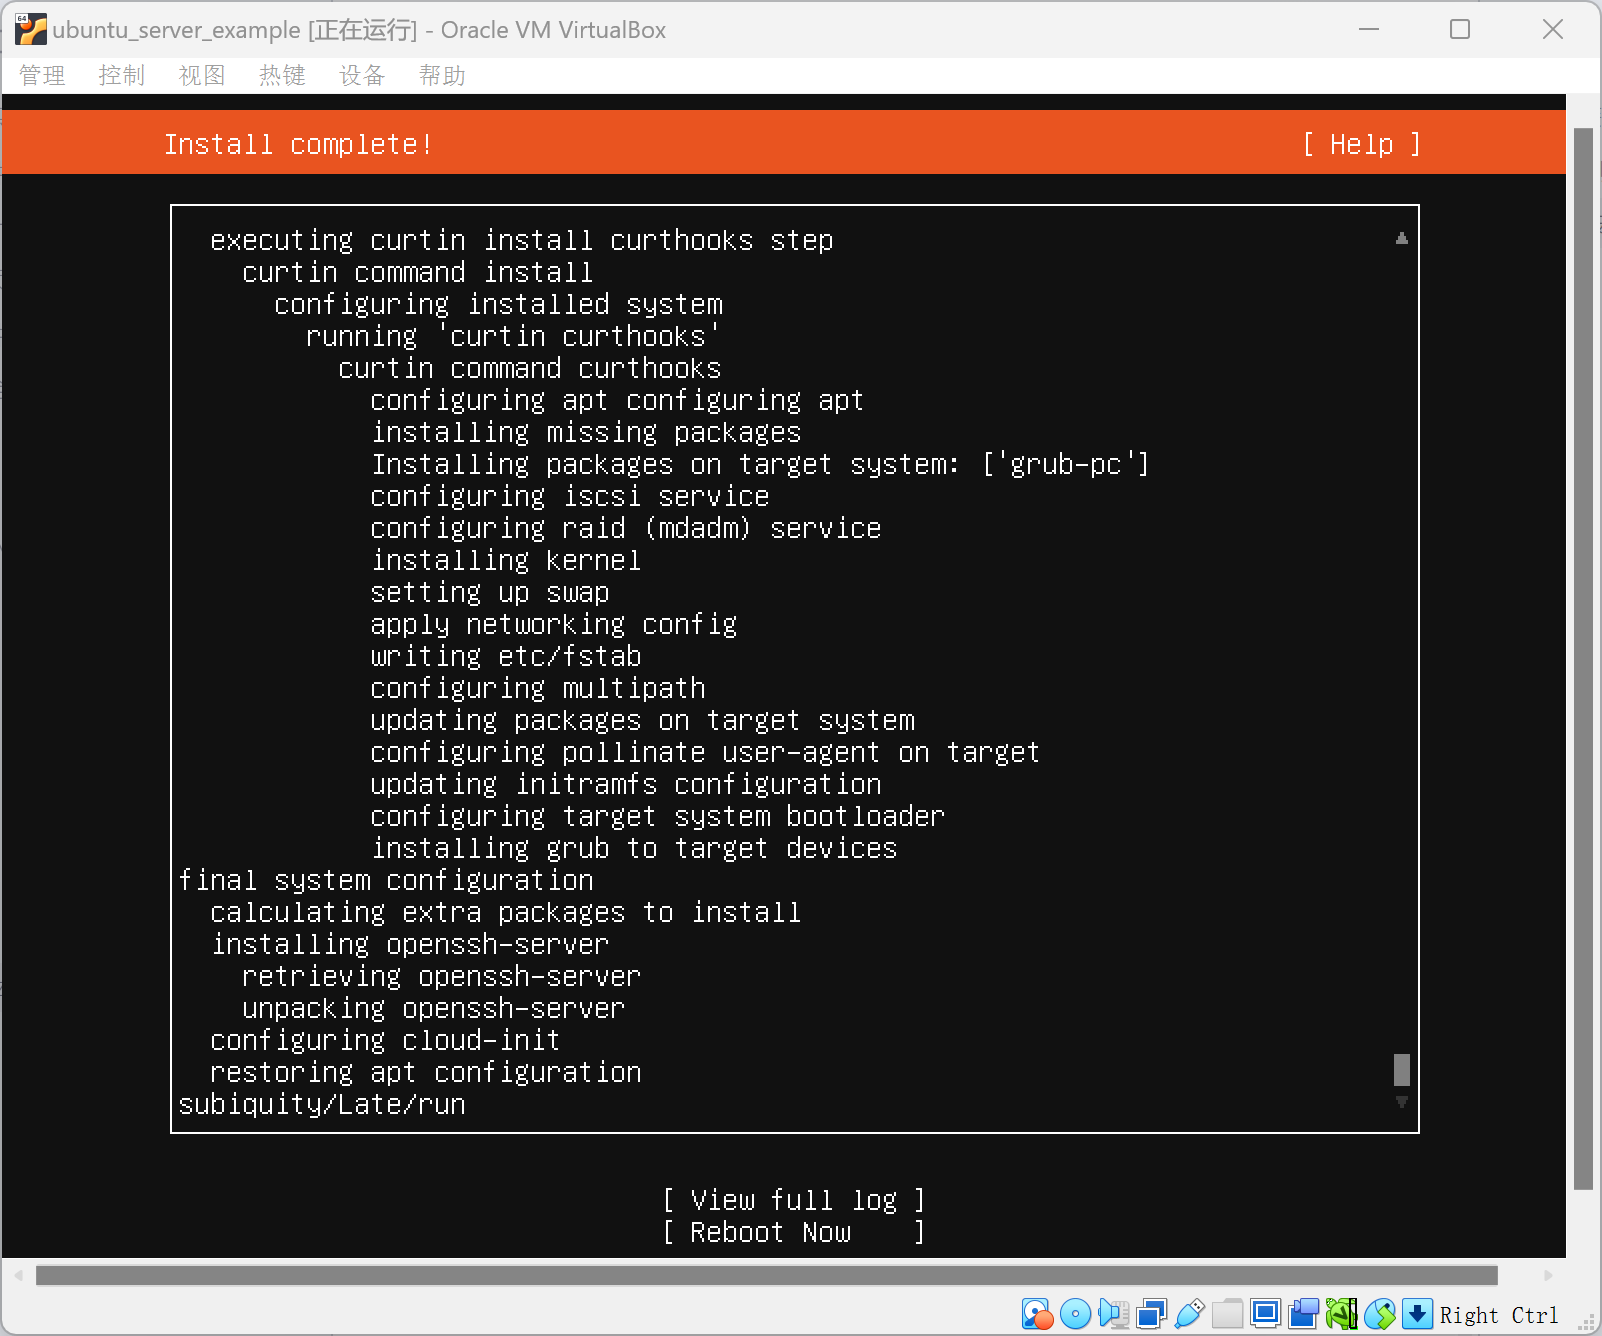The width and height of the screenshot is (1602, 1336).
Task: Open the 管理 menu
Action: pos(42,76)
